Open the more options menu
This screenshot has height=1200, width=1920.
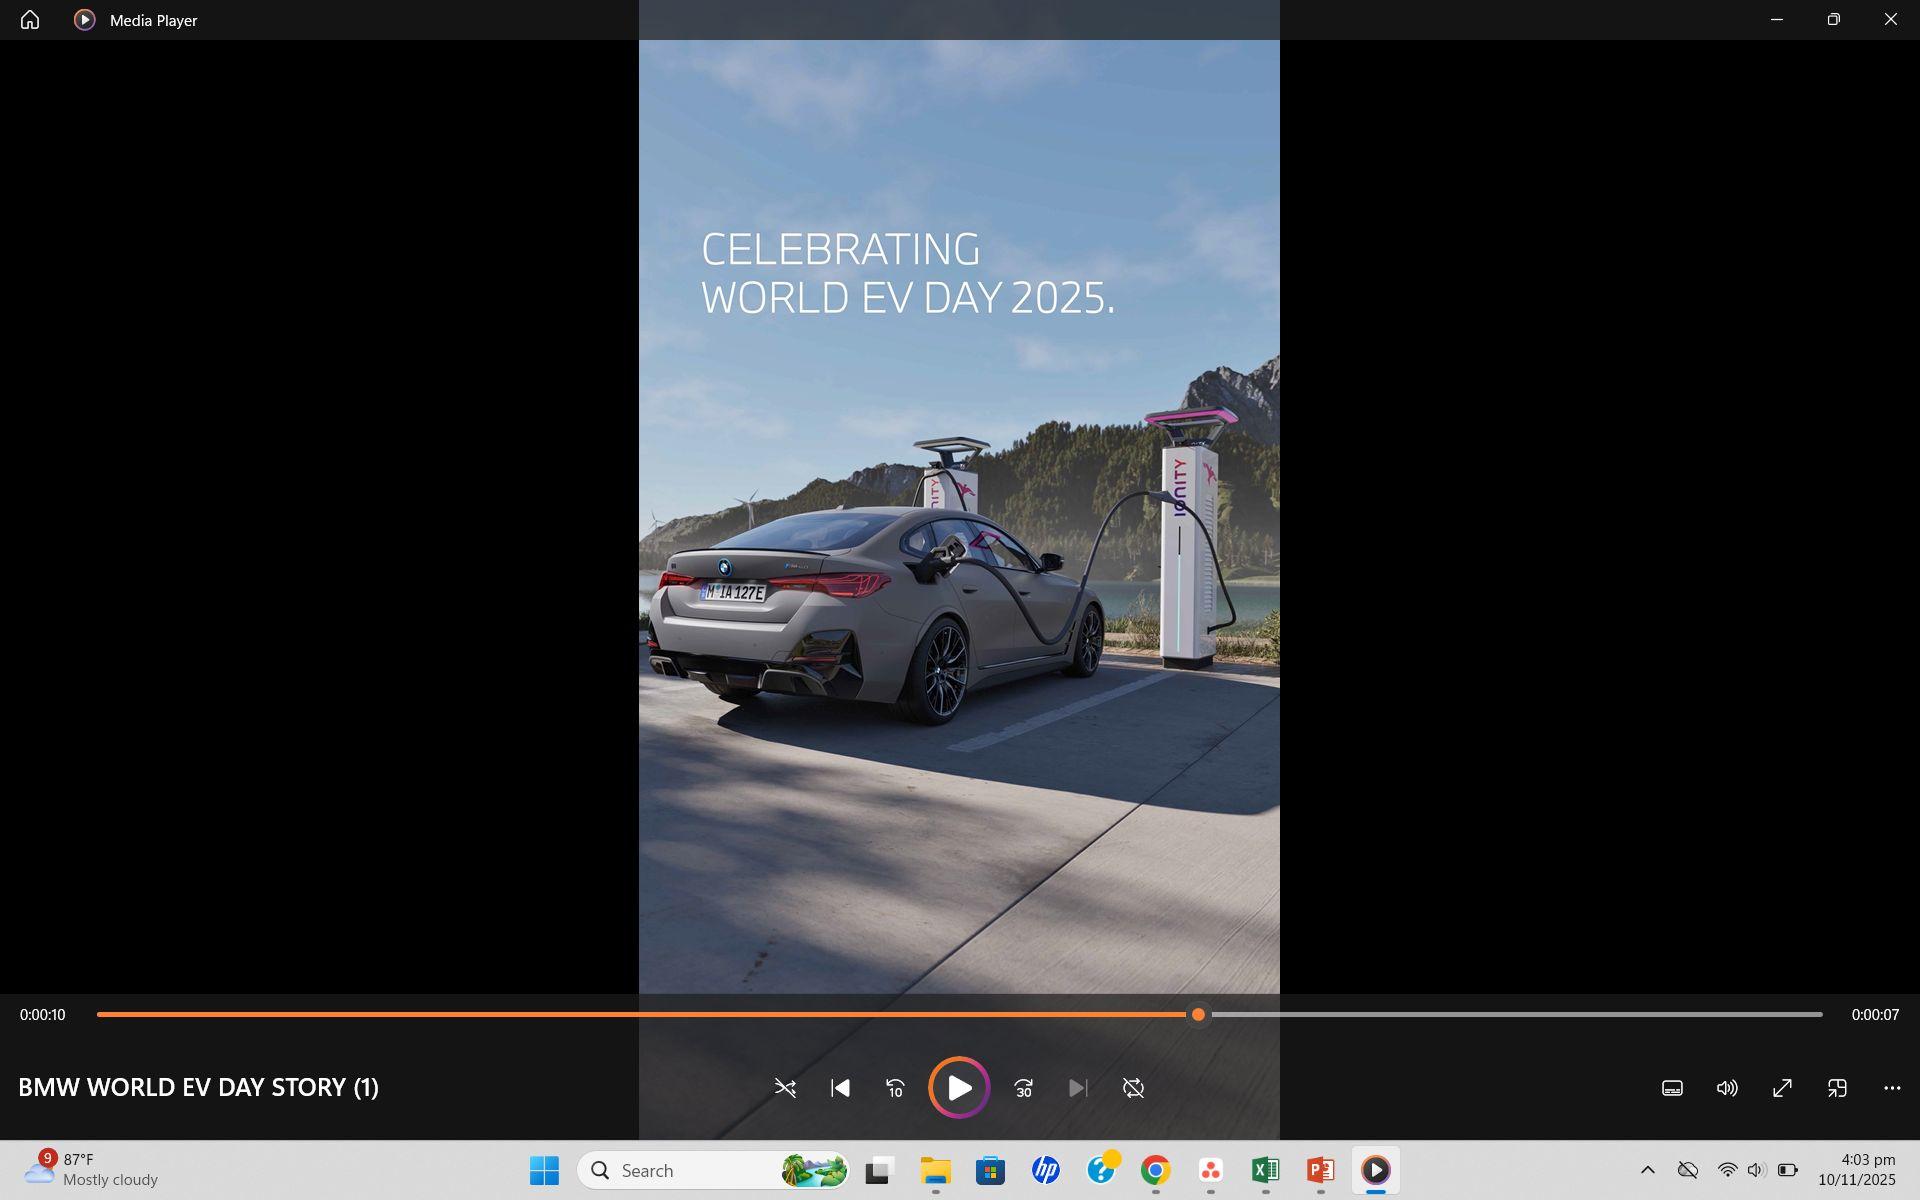coord(1892,1088)
